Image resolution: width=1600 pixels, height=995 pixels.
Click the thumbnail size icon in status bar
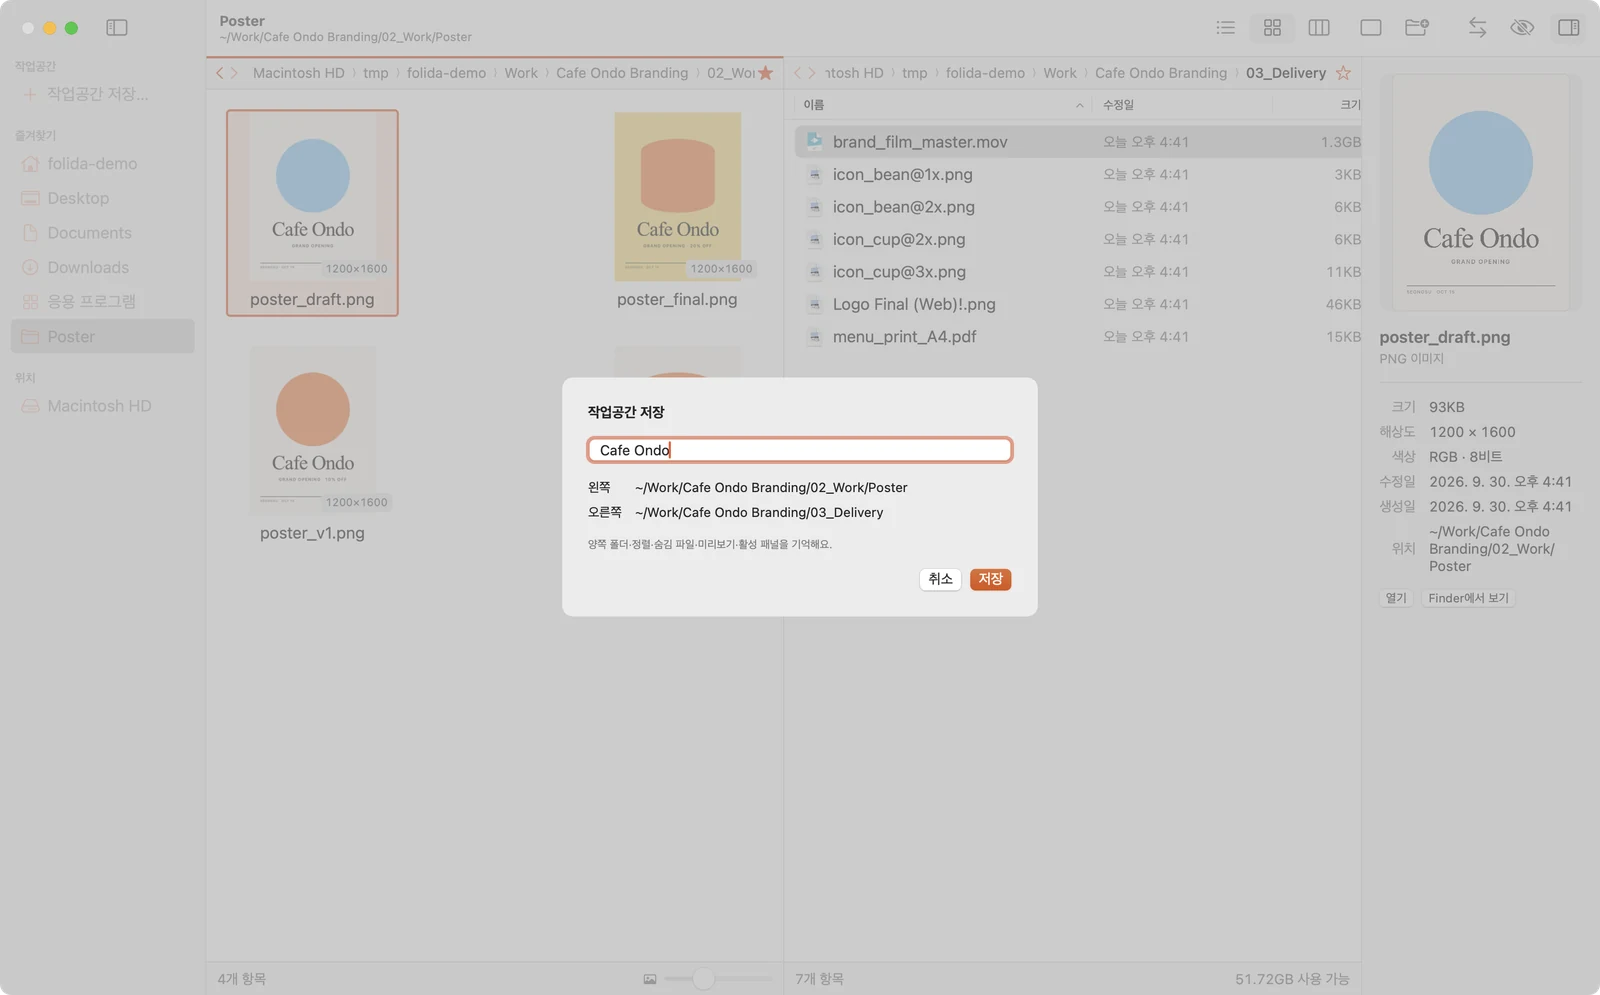pos(650,979)
